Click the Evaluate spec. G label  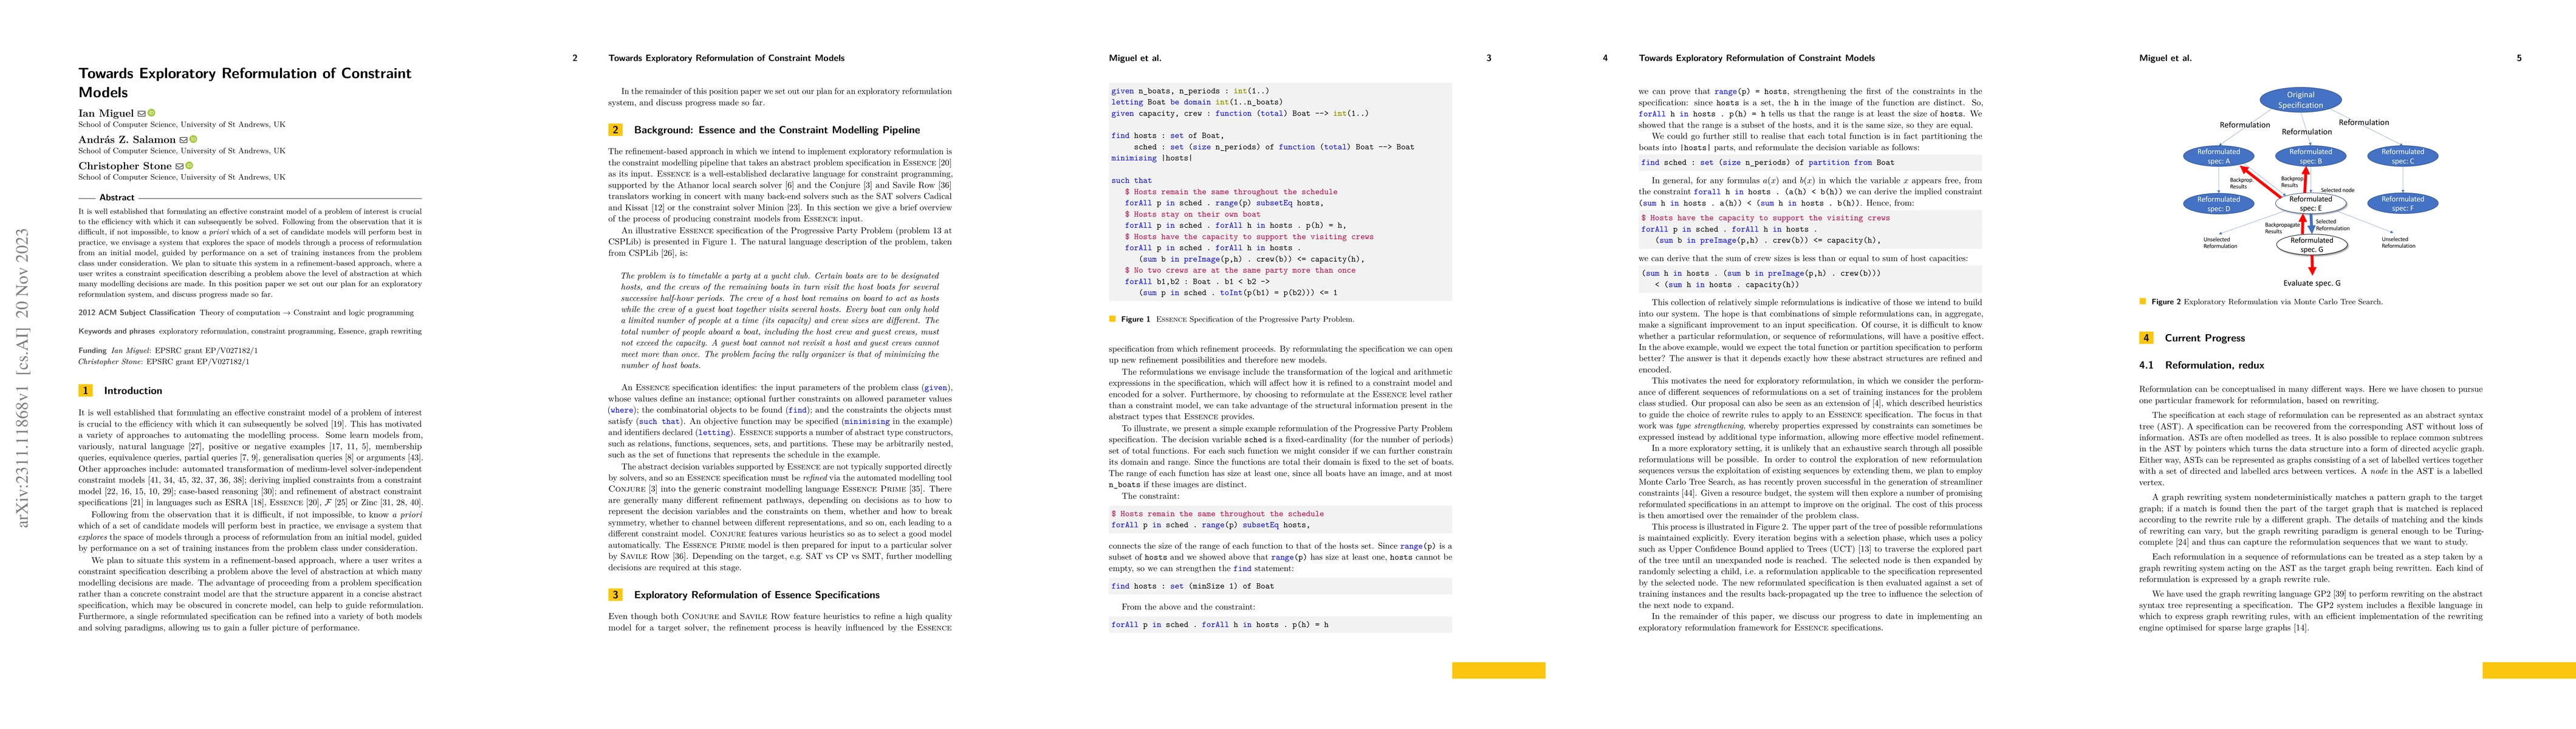(x=2312, y=284)
